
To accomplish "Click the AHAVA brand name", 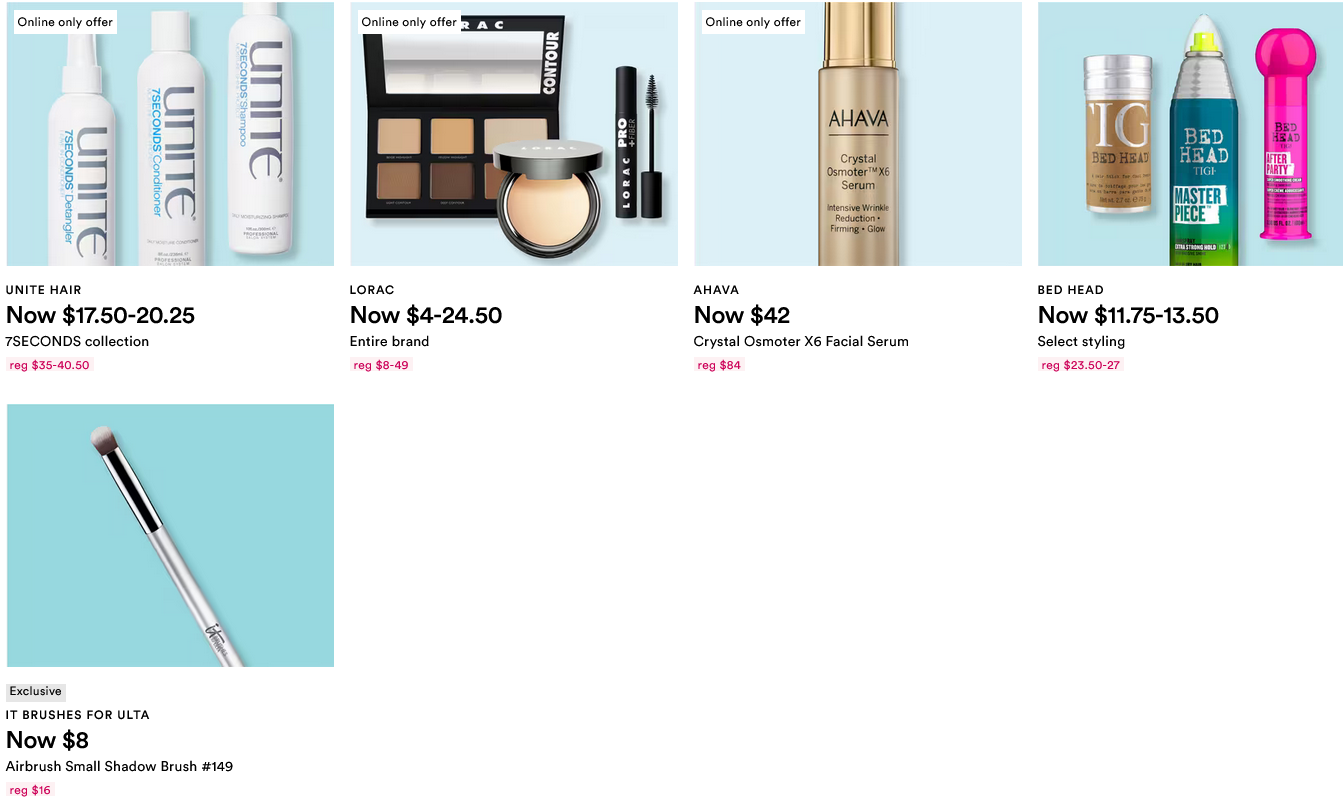I will pos(716,290).
